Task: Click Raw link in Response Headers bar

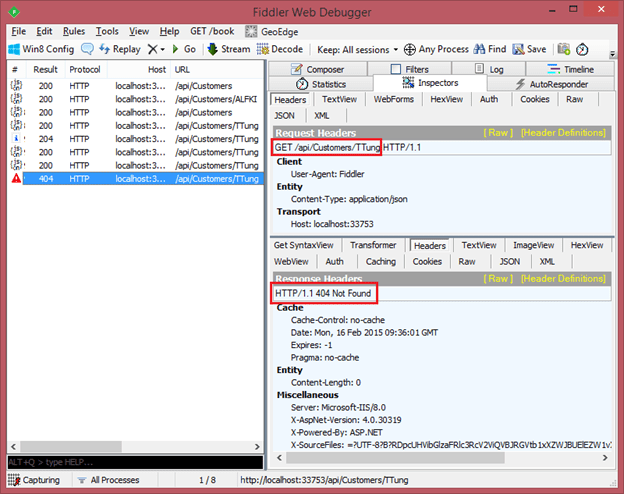Action: click(x=498, y=278)
